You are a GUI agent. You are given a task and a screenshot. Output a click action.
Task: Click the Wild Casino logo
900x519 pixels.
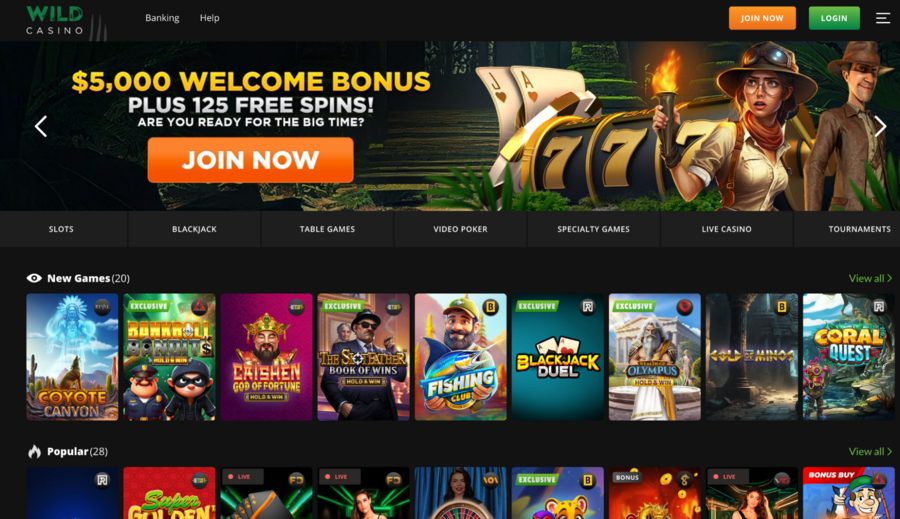pyautogui.click(x=55, y=20)
